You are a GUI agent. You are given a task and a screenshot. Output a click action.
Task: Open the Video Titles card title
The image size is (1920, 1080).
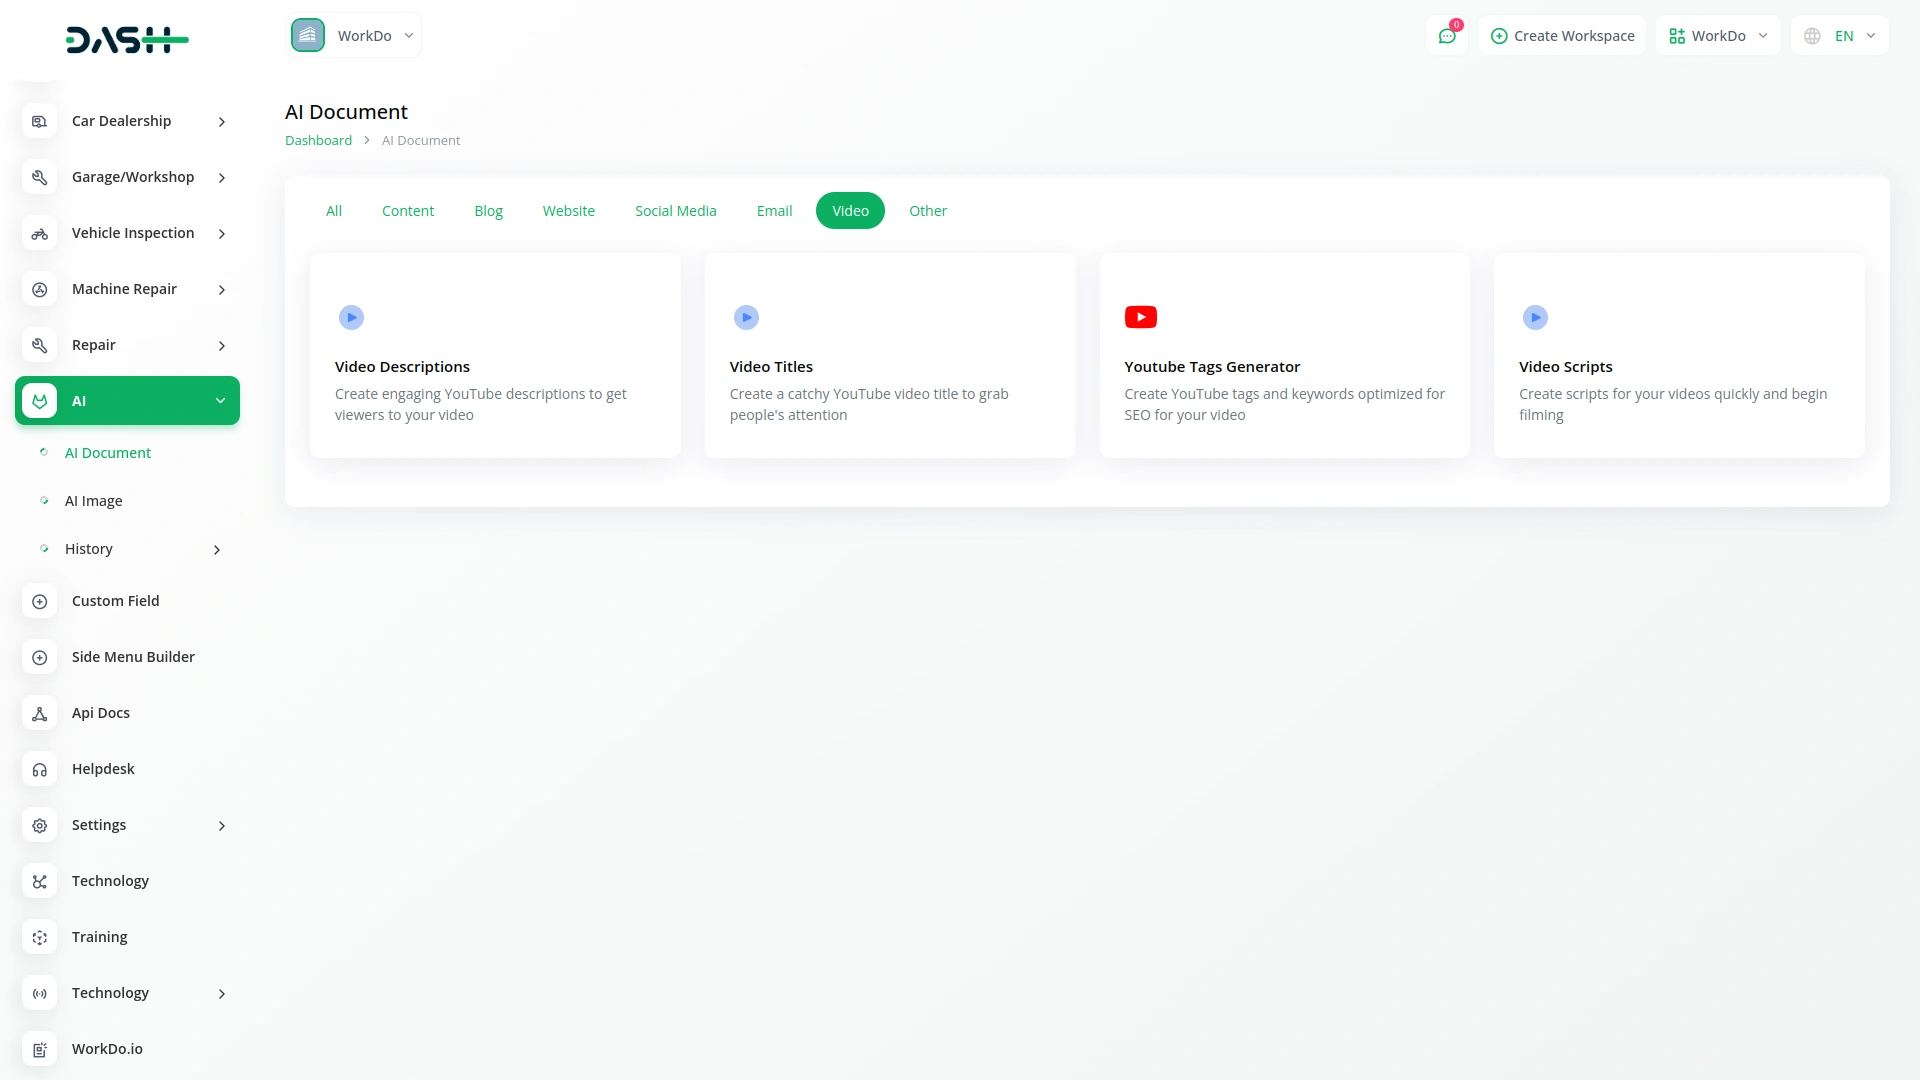771,367
